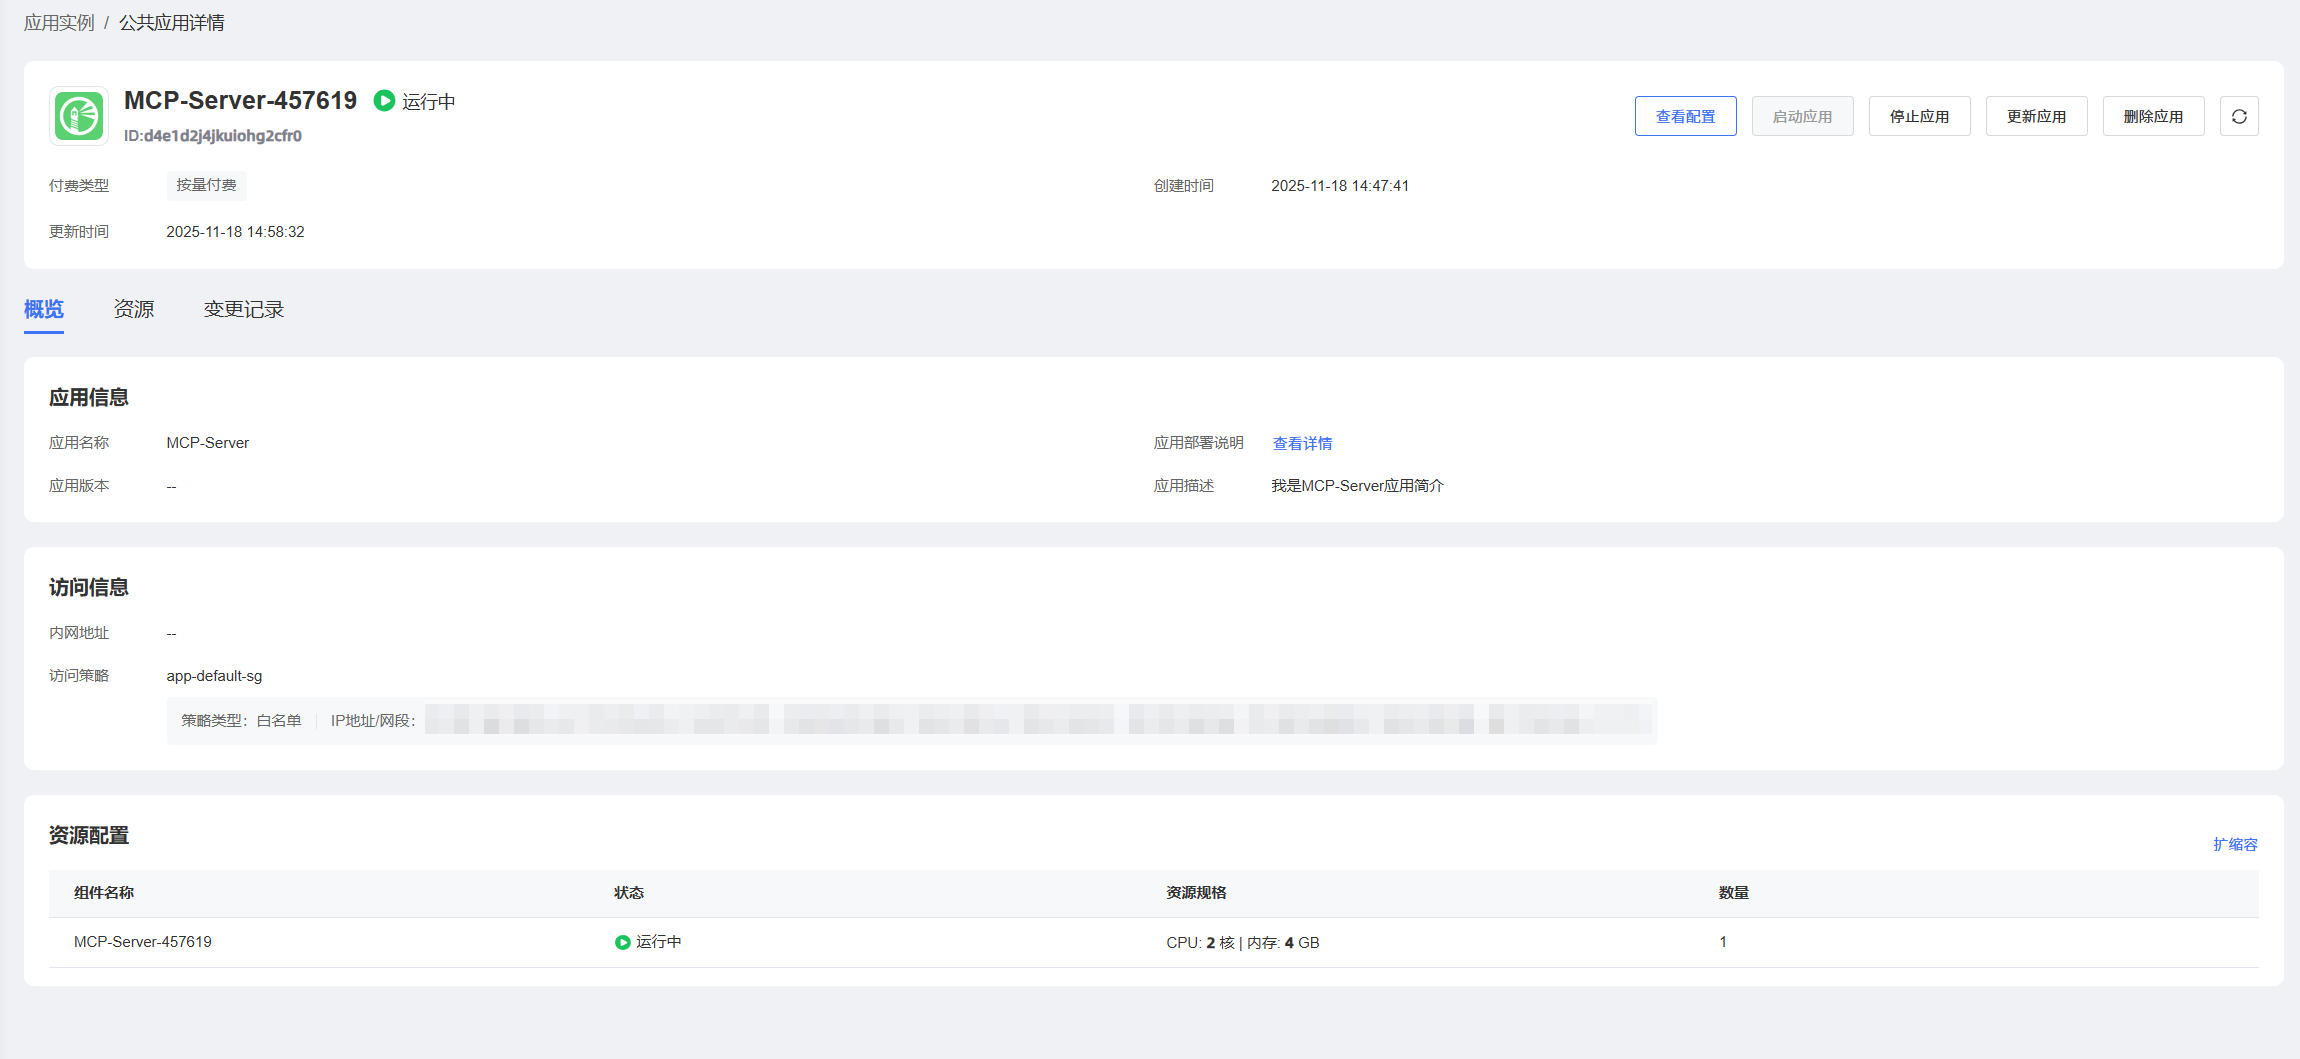The height and width of the screenshot is (1059, 2300).
Task: Select MCP-Server-457619 row in component table
Action: pos(143,942)
